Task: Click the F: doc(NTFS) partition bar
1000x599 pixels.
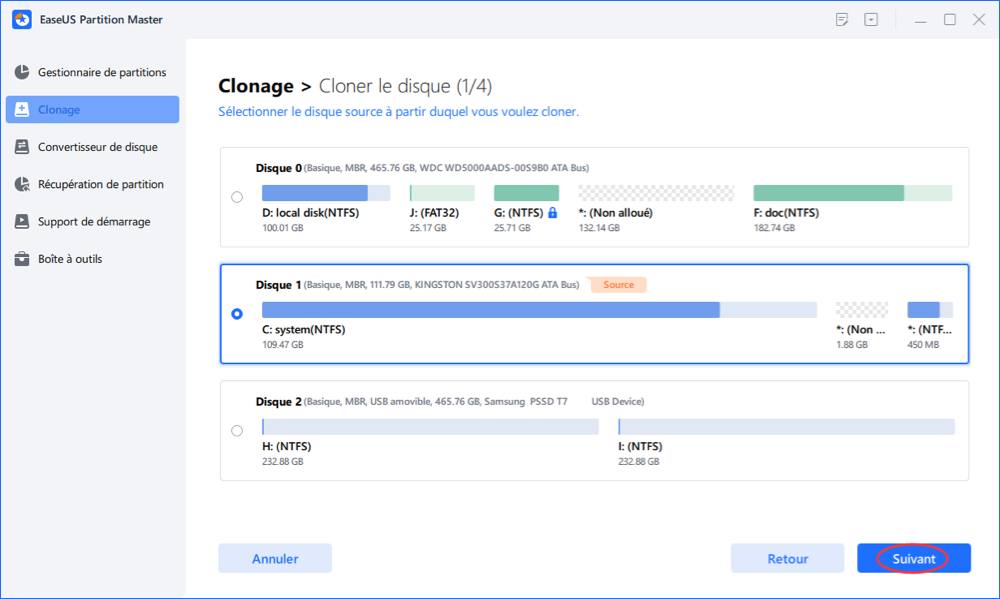Action: (852, 193)
